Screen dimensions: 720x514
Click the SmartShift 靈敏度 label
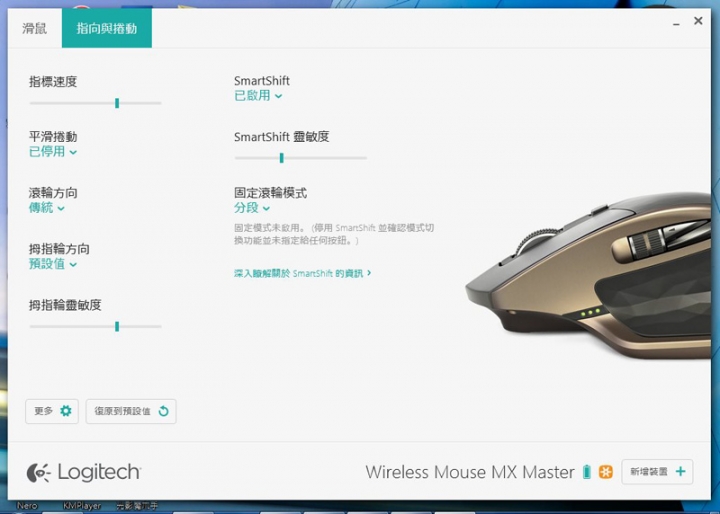pos(281,136)
